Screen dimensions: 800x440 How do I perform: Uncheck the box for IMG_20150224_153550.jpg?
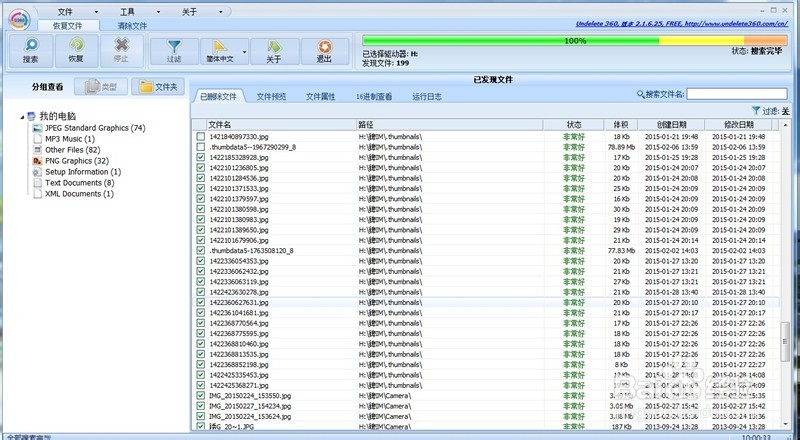point(201,396)
